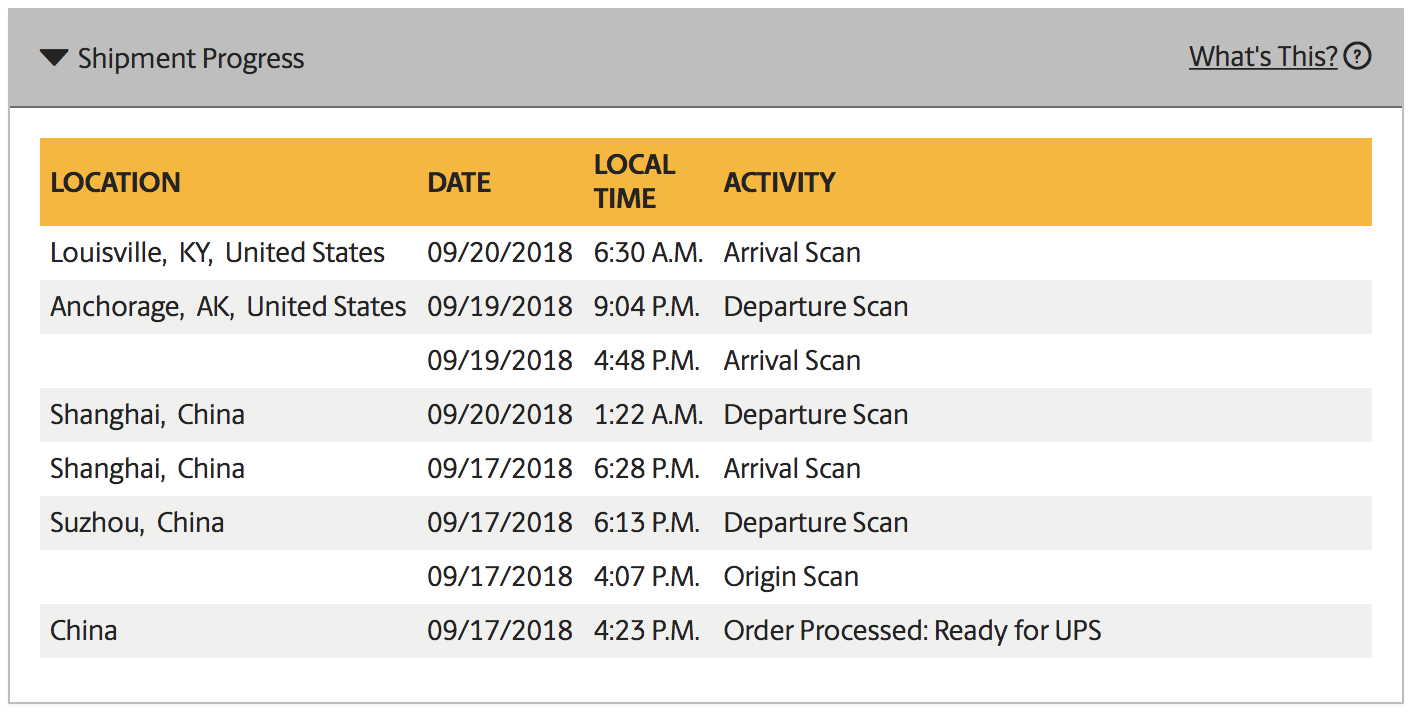The image size is (1418, 712).
Task: Select the DATE column header
Action: pos(459,182)
